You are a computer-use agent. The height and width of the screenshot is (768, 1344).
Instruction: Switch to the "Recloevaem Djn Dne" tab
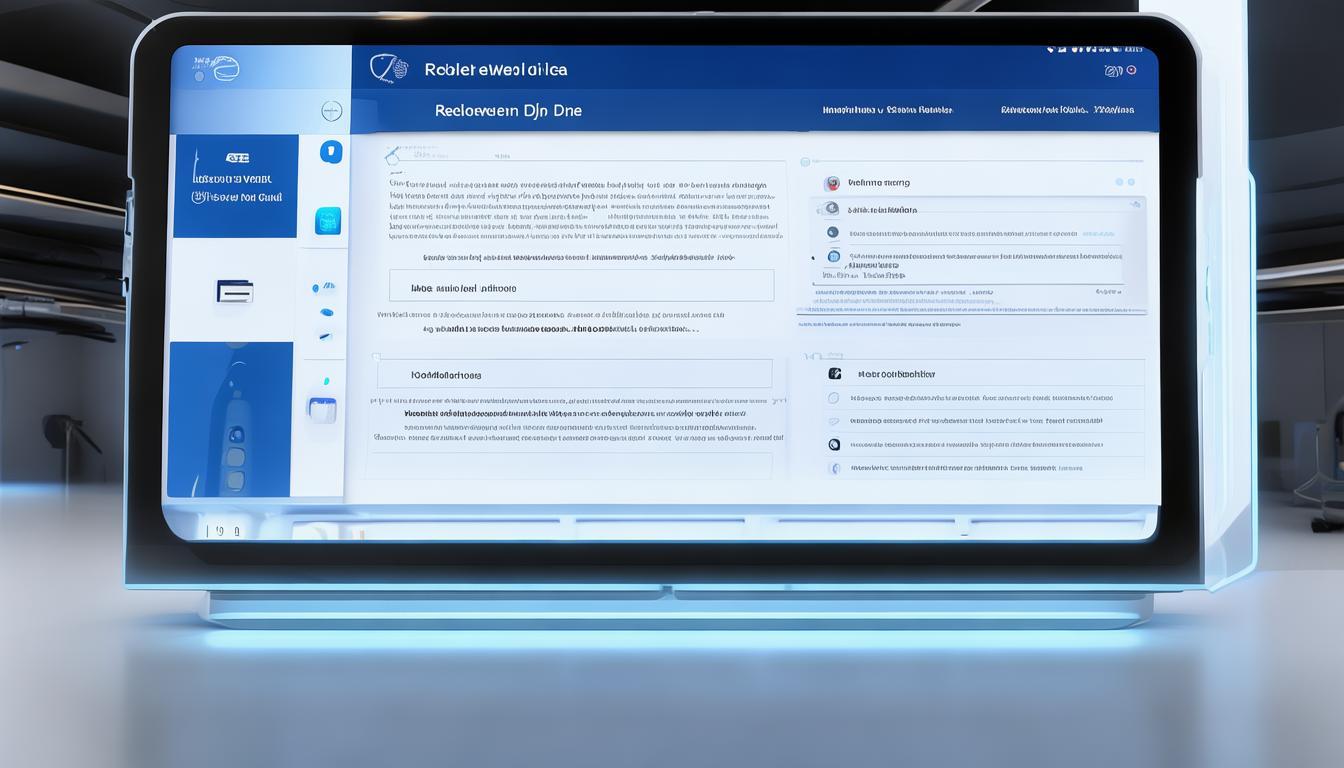(x=508, y=110)
